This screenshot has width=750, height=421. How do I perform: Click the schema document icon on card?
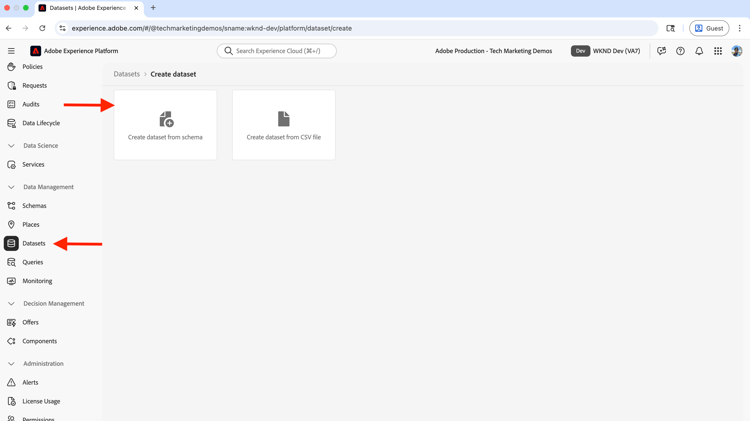166,119
